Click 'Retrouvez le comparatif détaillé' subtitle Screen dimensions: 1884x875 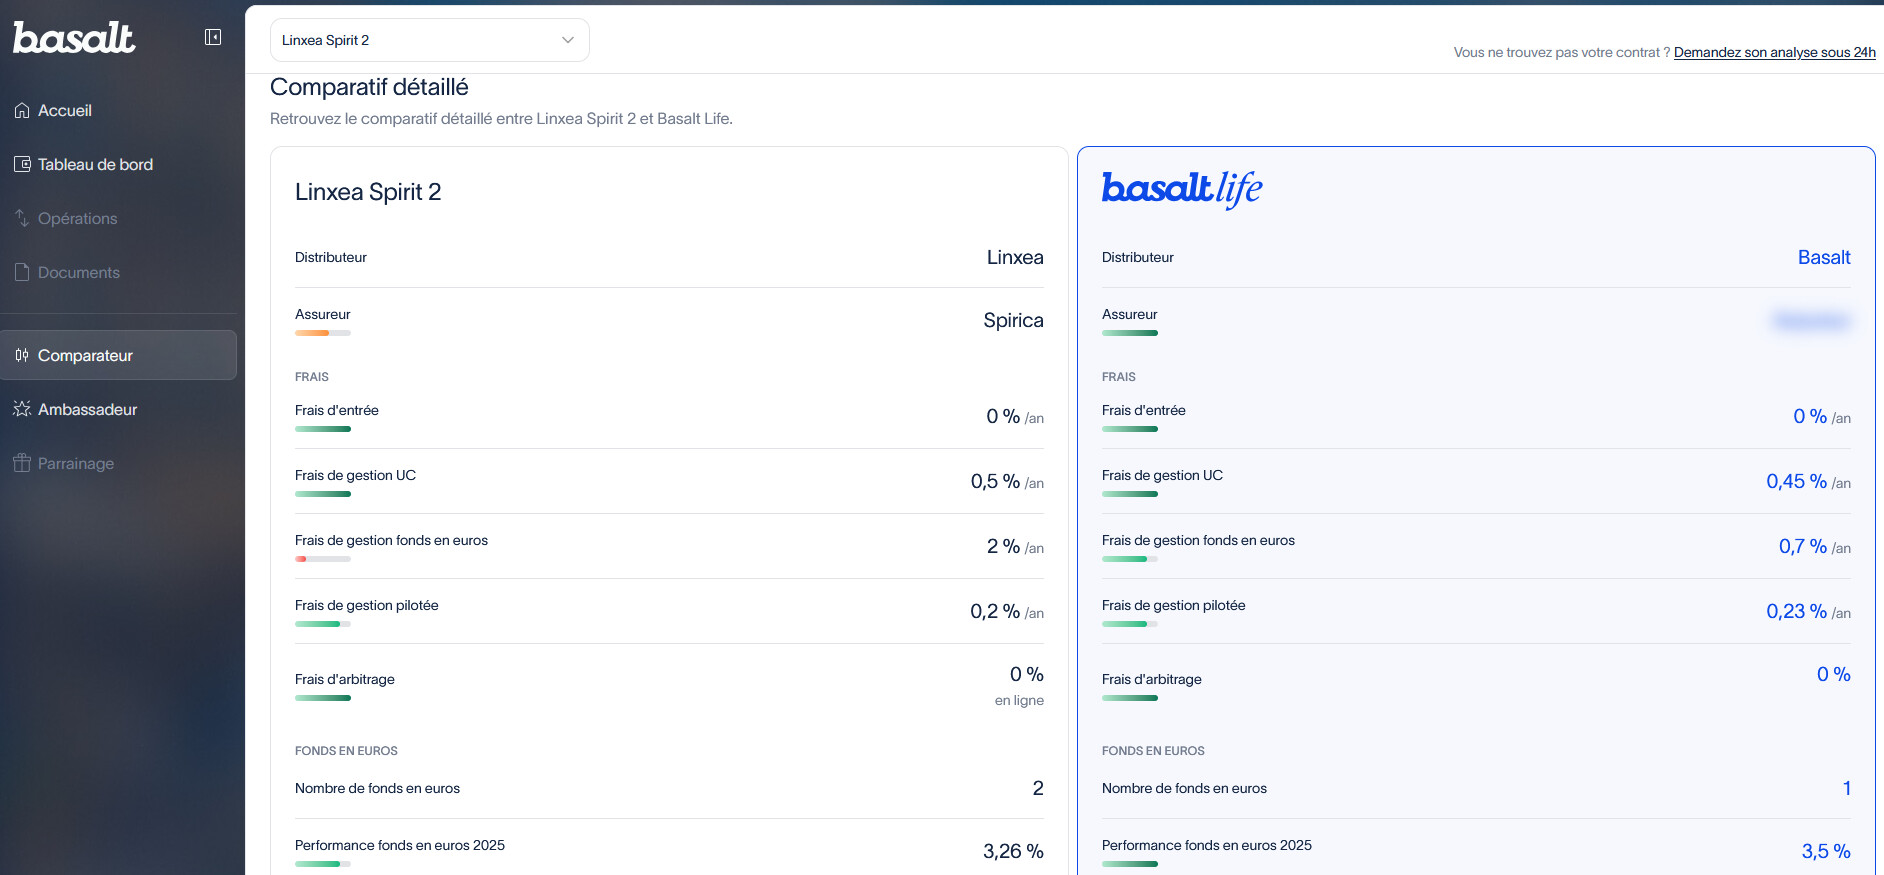click(x=501, y=118)
